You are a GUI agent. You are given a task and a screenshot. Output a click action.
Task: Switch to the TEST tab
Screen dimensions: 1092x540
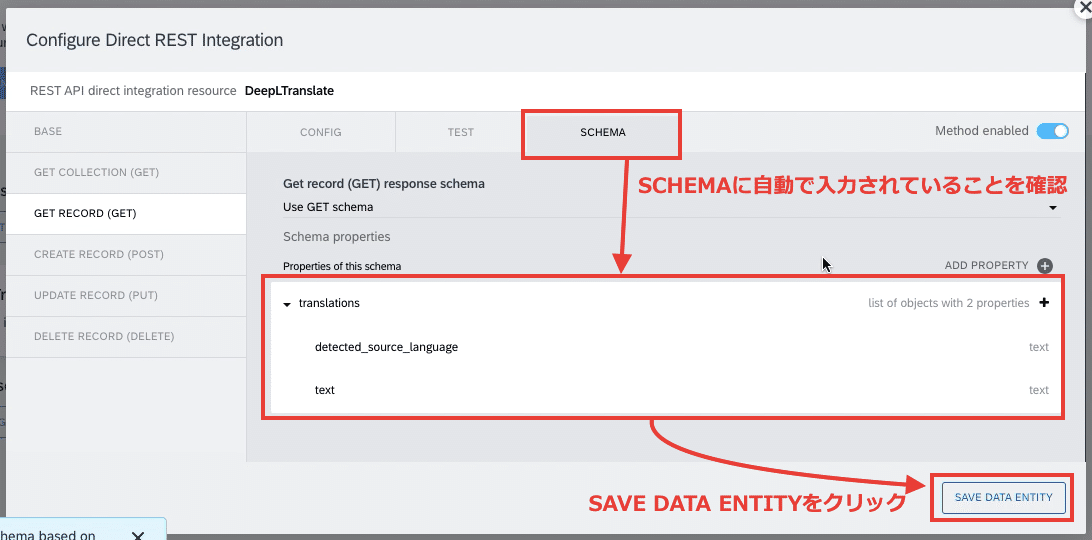(x=460, y=132)
